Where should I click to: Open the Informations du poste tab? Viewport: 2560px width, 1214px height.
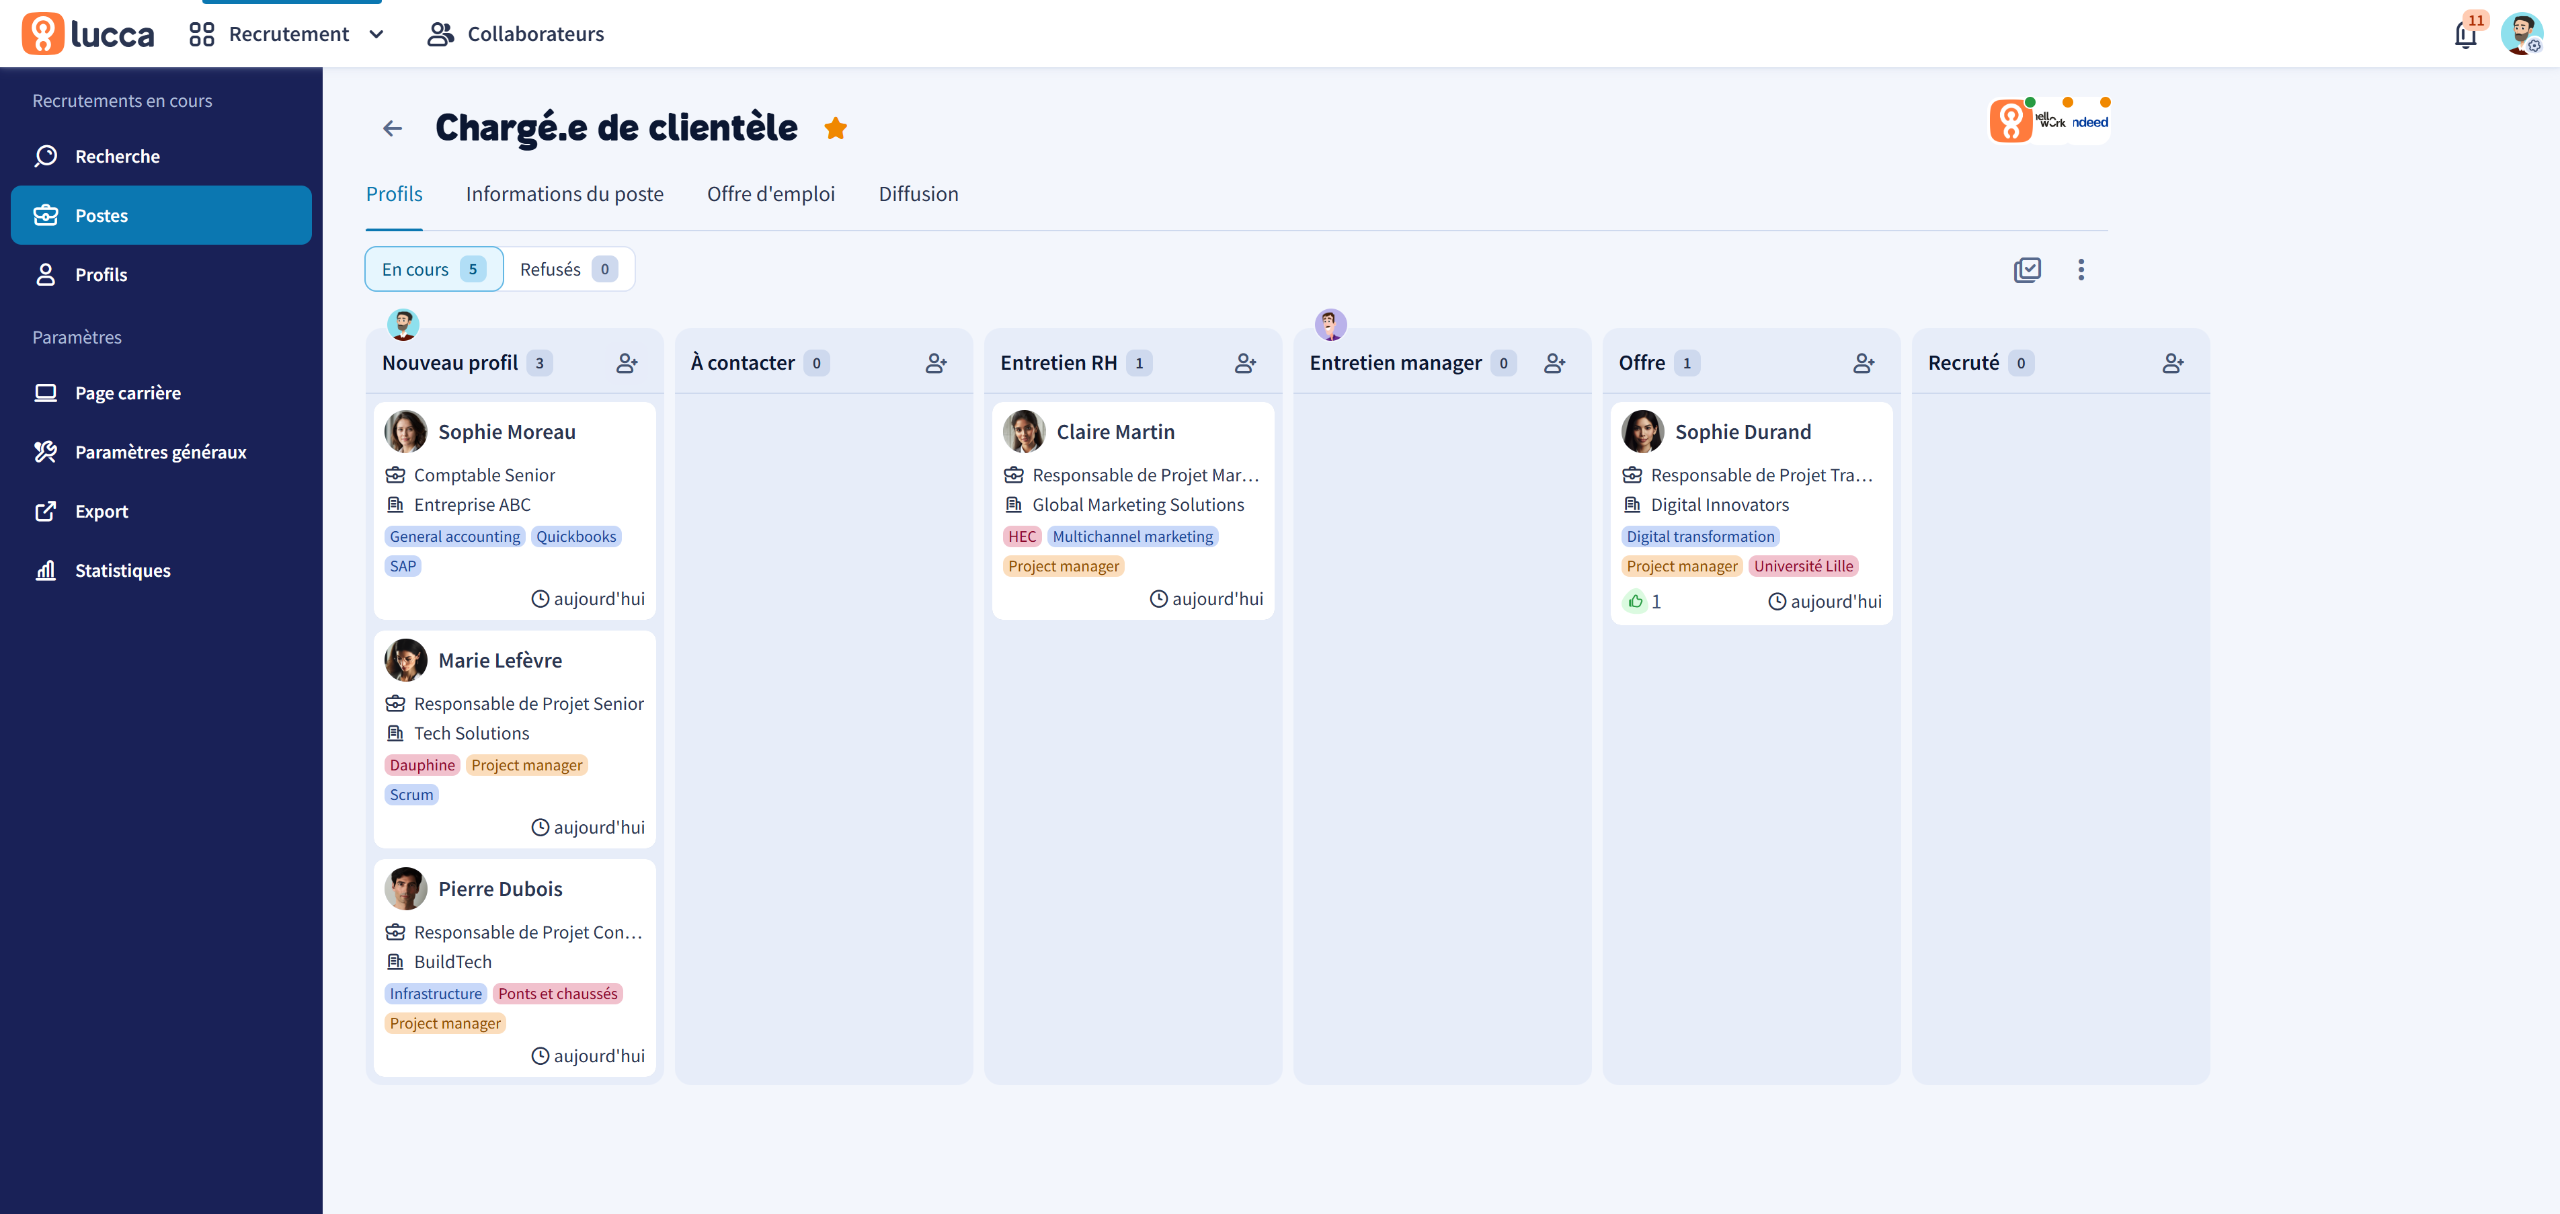click(564, 194)
